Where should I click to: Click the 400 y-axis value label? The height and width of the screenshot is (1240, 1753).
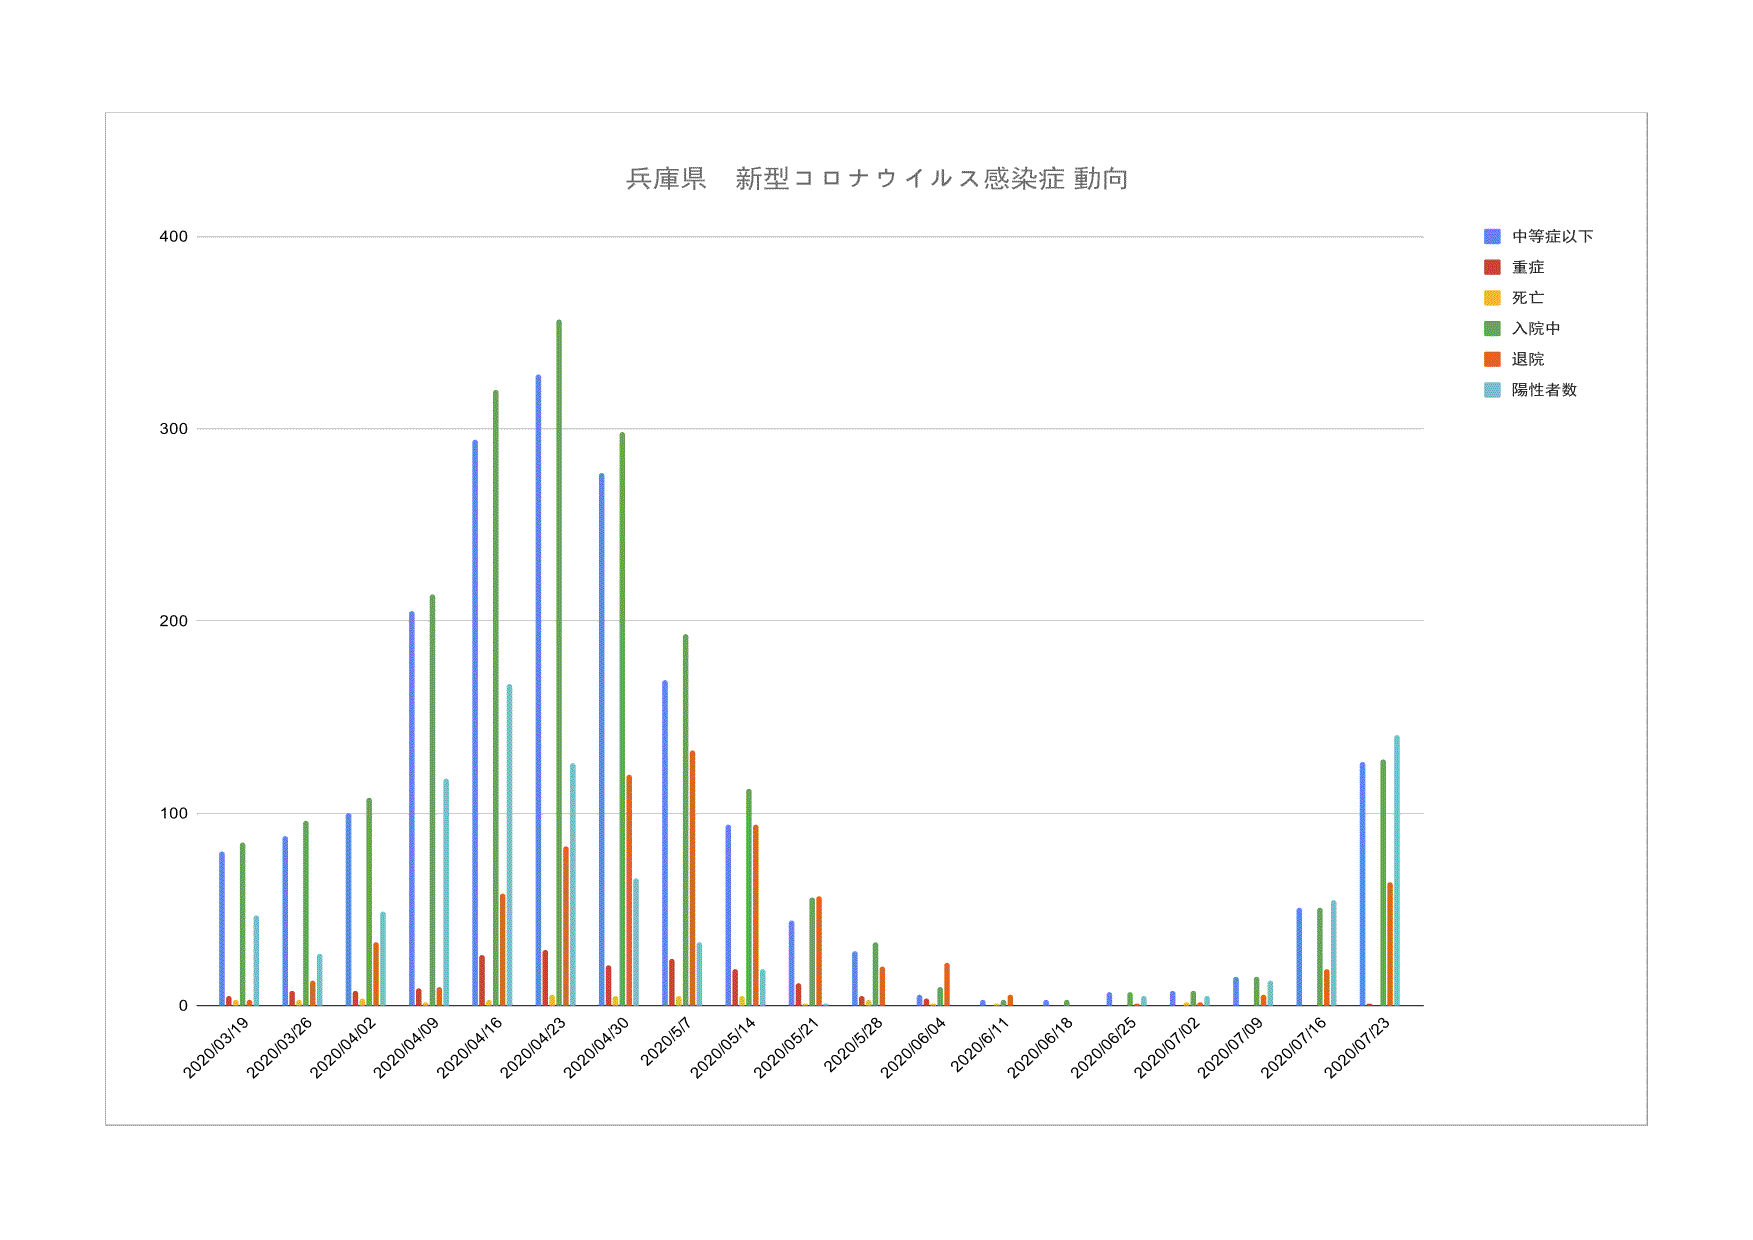pyautogui.click(x=174, y=237)
